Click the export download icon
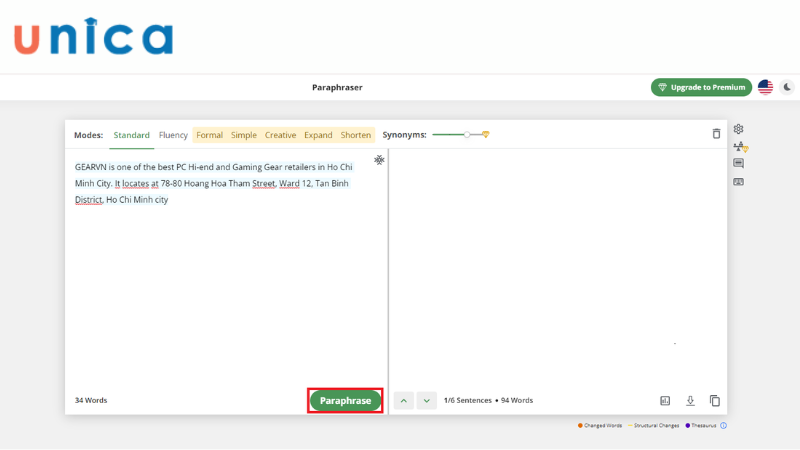The image size is (800, 450). pos(690,400)
